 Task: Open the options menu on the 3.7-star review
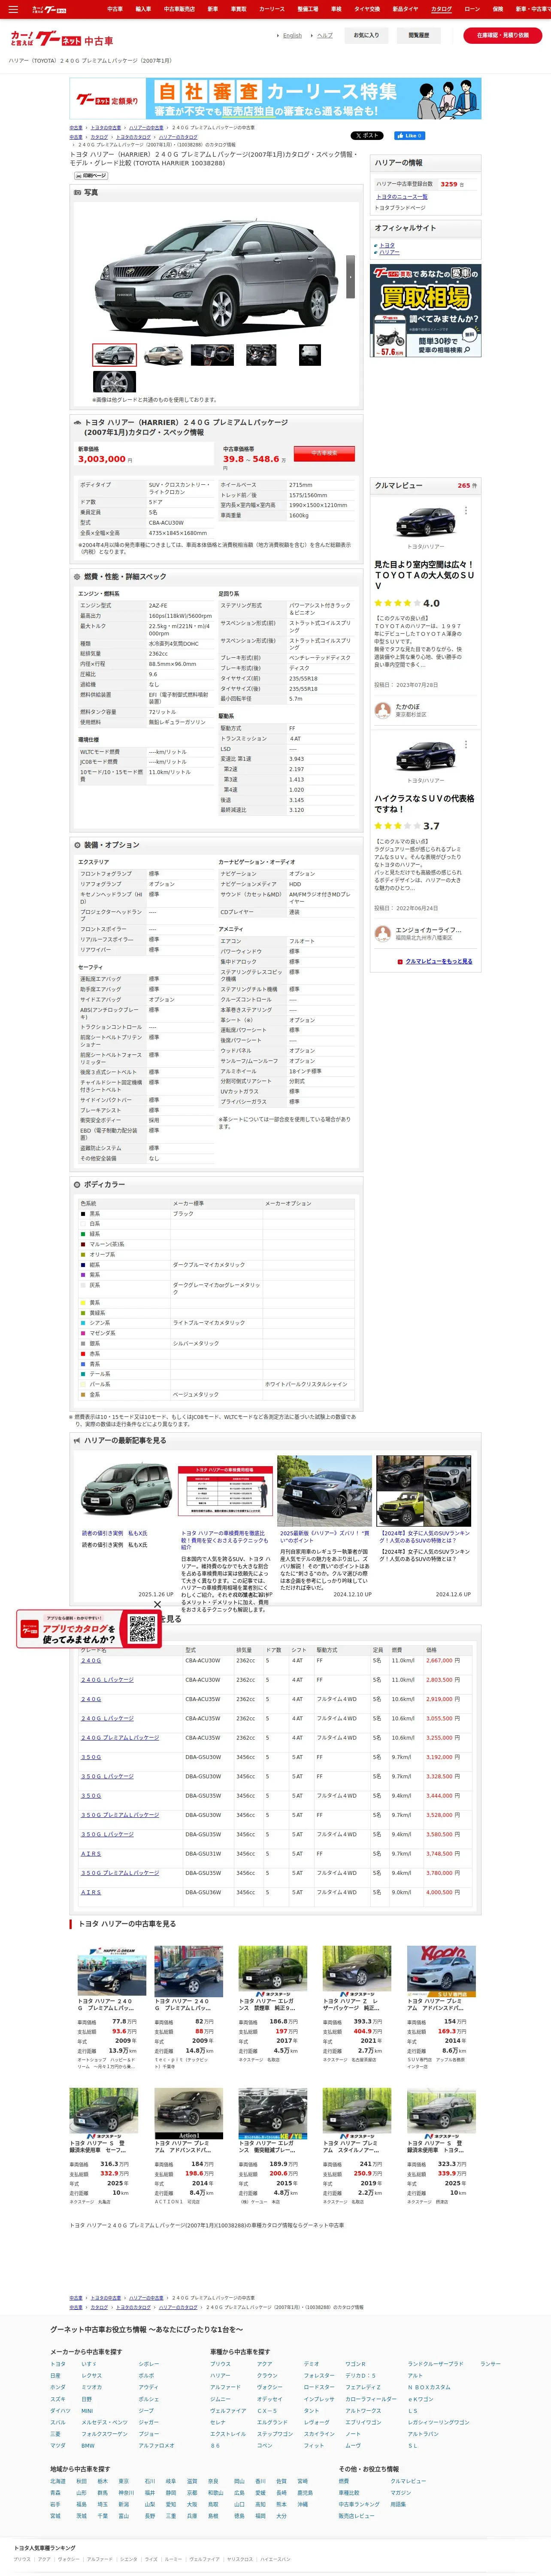(x=466, y=744)
